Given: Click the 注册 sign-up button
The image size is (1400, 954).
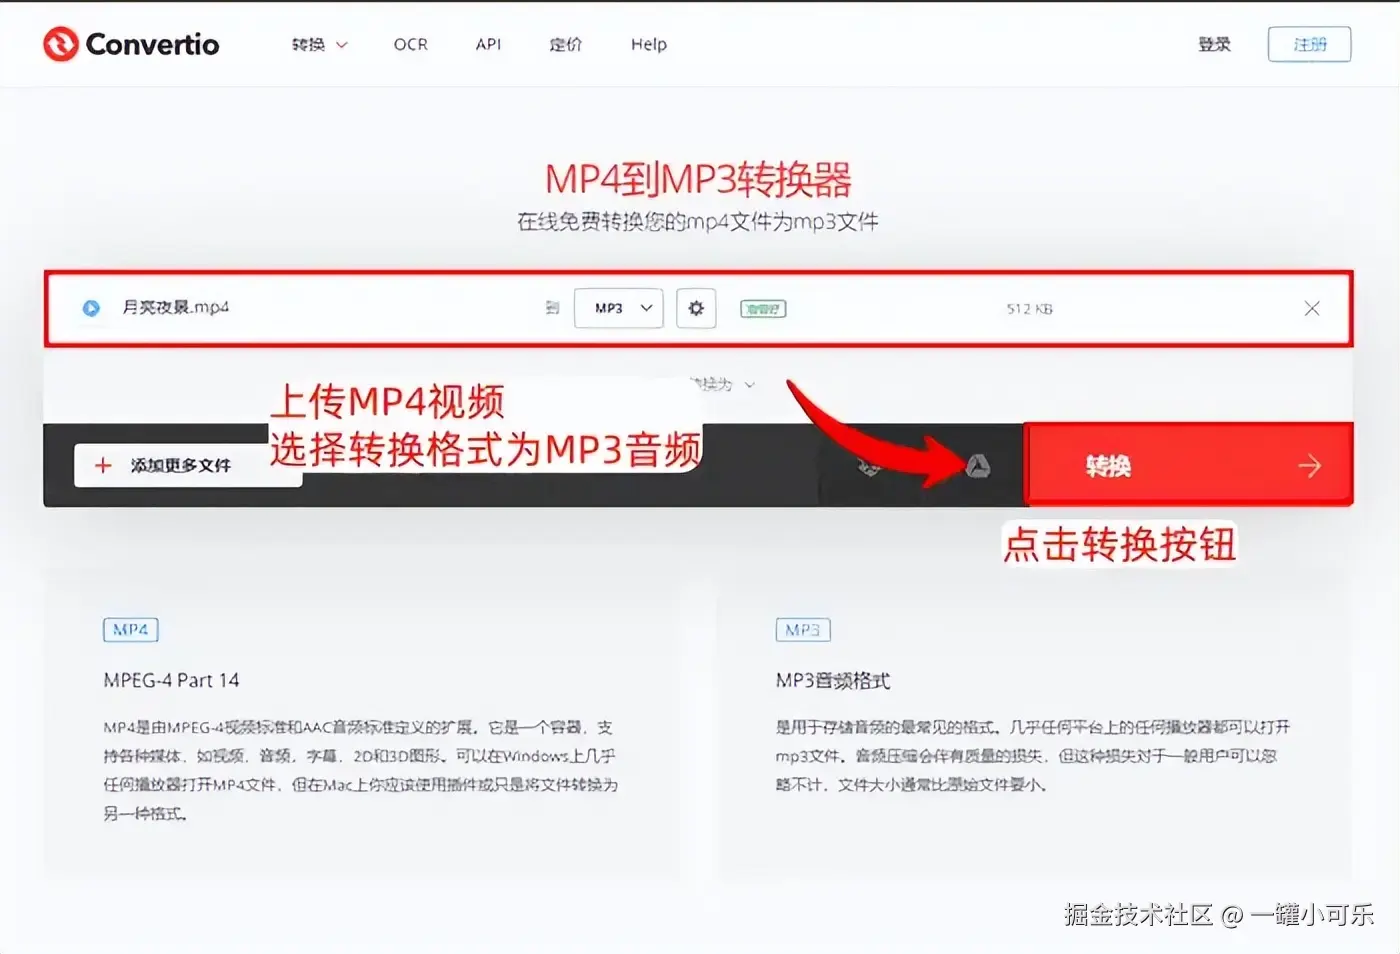Looking at the screenshot, I should [x=1309, y=44].
